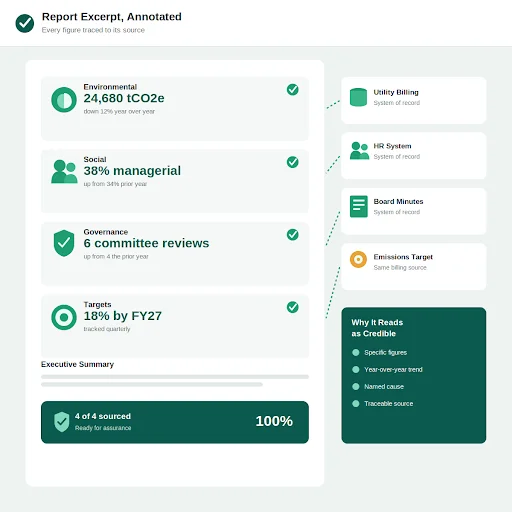Click the Environmental category label
Screen dimensions: 512x512
(110, 87)
